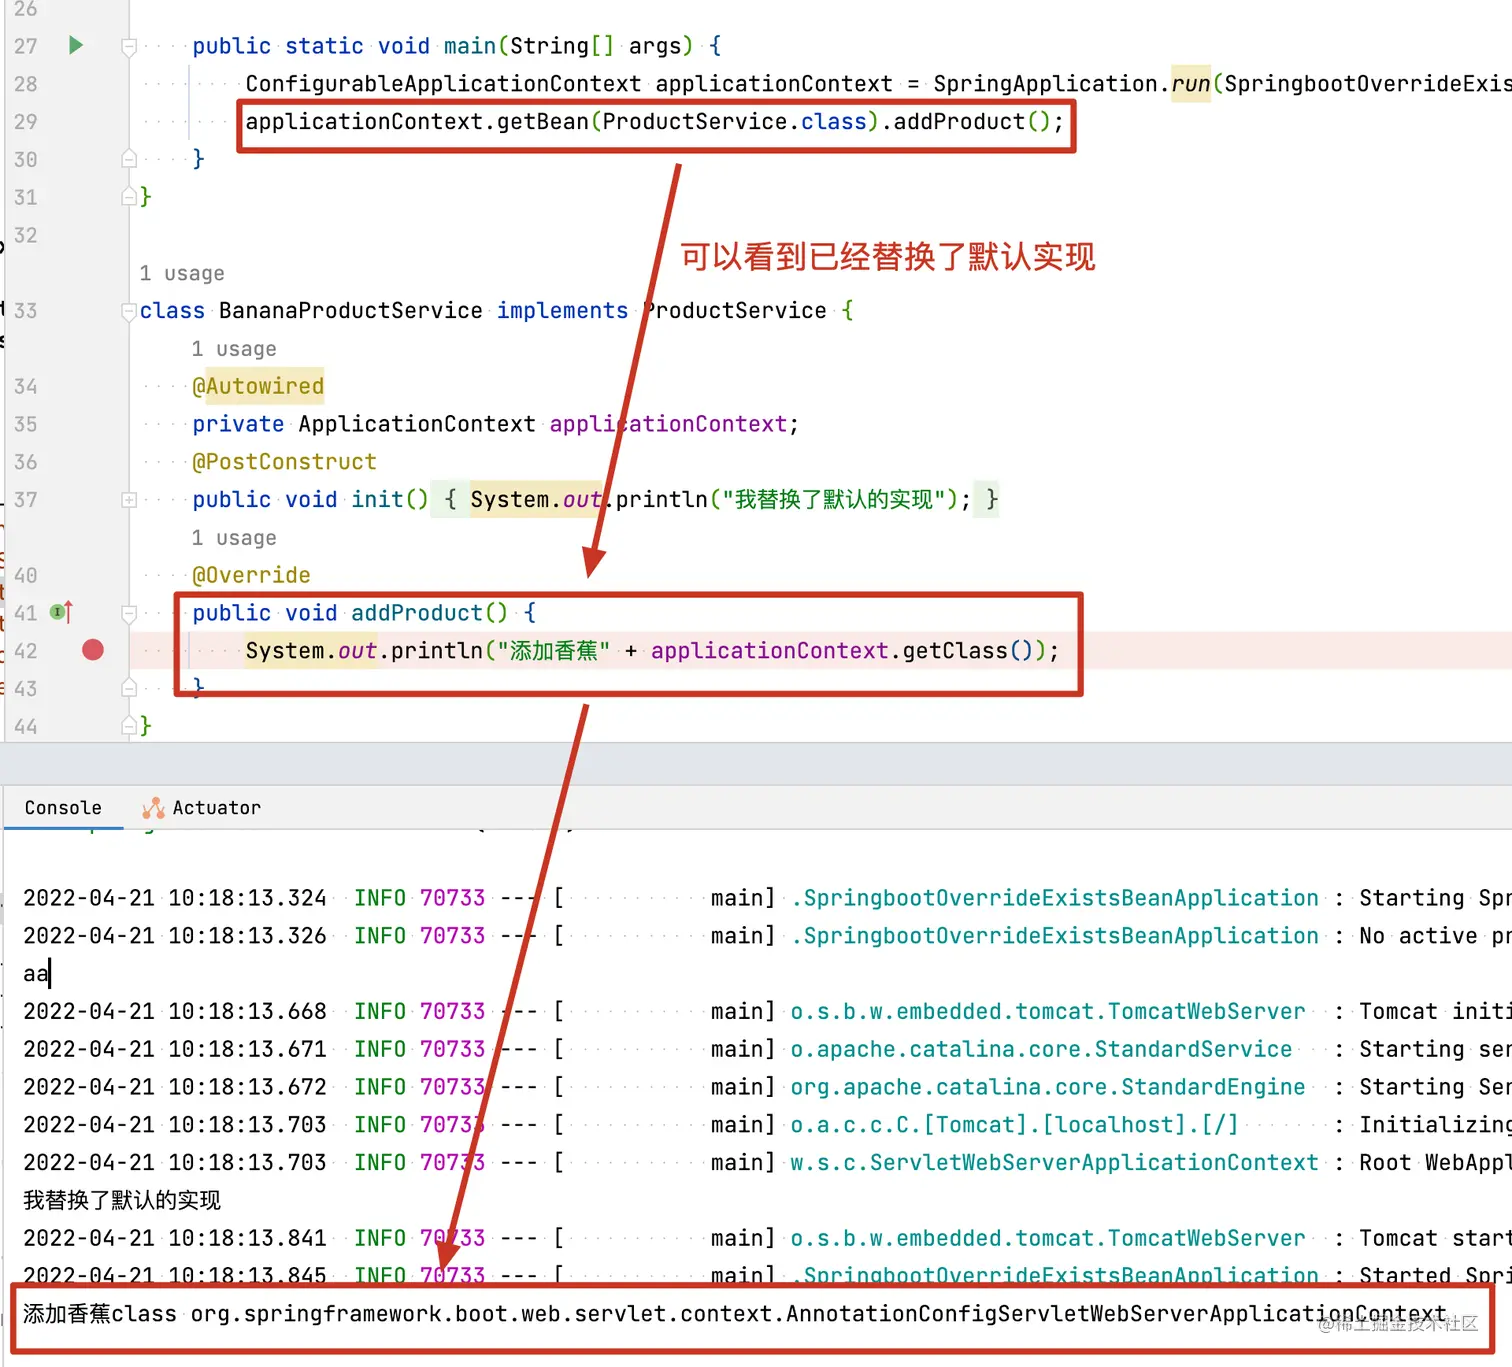Viewport: 1512px width, 1367px height.
Task: Click the 'aa' console input line
Action: click(x=36, y=973)
